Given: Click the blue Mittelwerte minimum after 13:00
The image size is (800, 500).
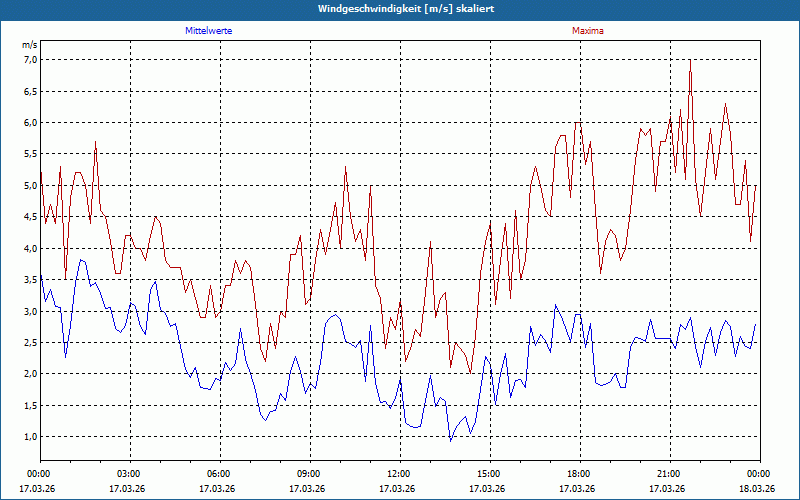Looking at the screenshot, I should [451, 441].
